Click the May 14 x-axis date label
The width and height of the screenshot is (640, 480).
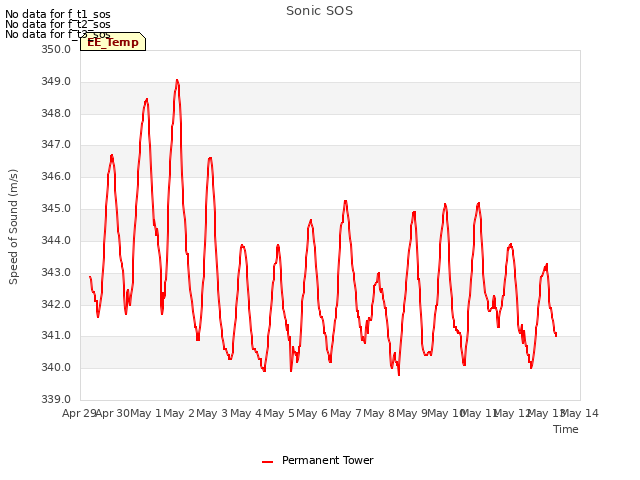coord(580,413)
